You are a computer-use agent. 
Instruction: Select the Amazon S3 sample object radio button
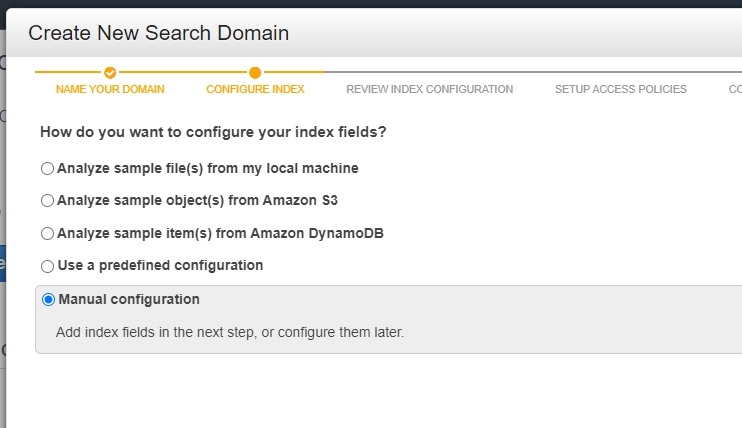coord(48,201)
